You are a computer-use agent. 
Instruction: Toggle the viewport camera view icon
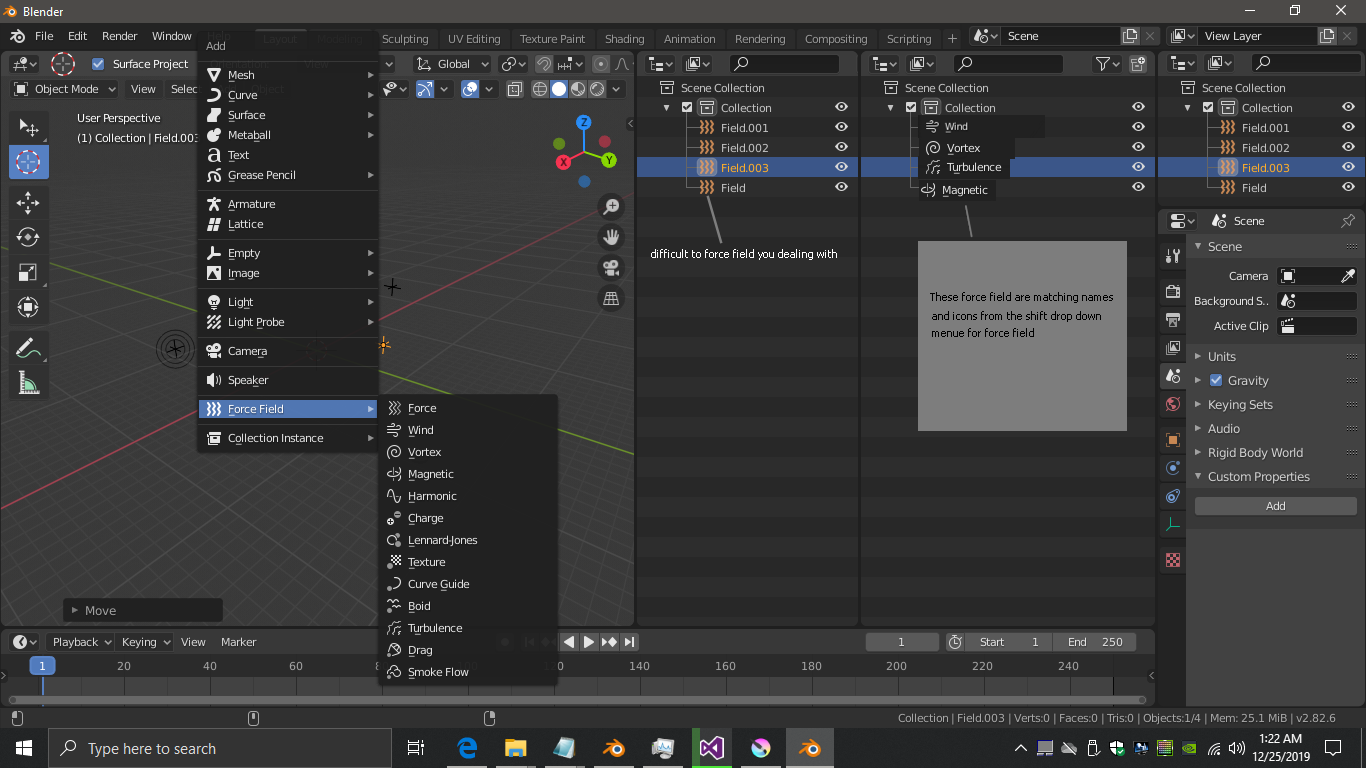(x=610, y=268)
